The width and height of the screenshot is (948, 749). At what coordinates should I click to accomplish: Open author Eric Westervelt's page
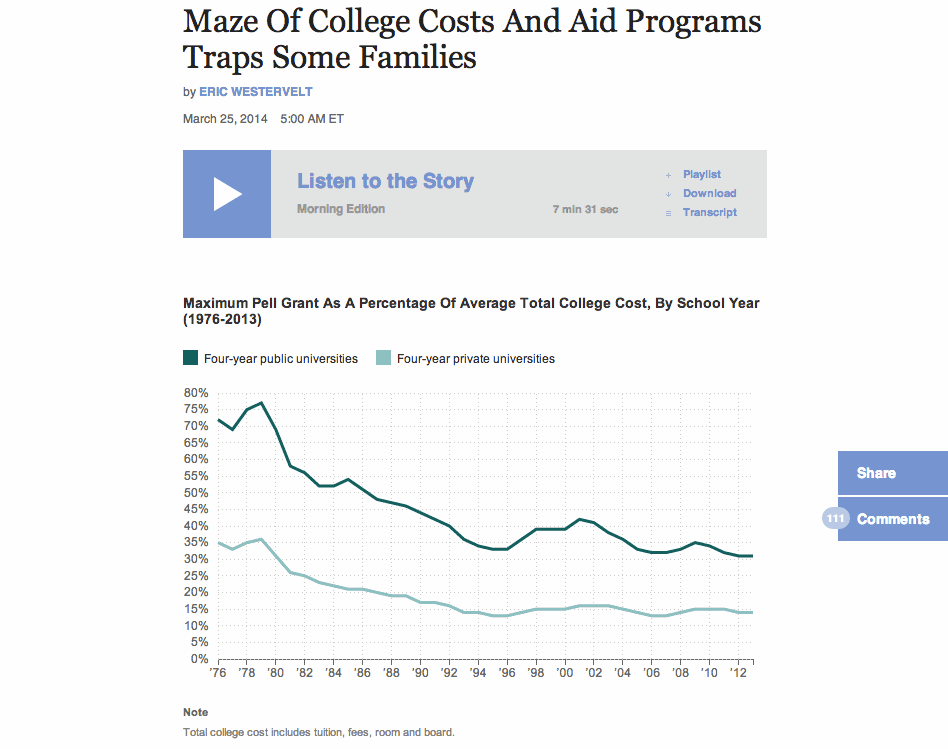(x=256, y=92)
